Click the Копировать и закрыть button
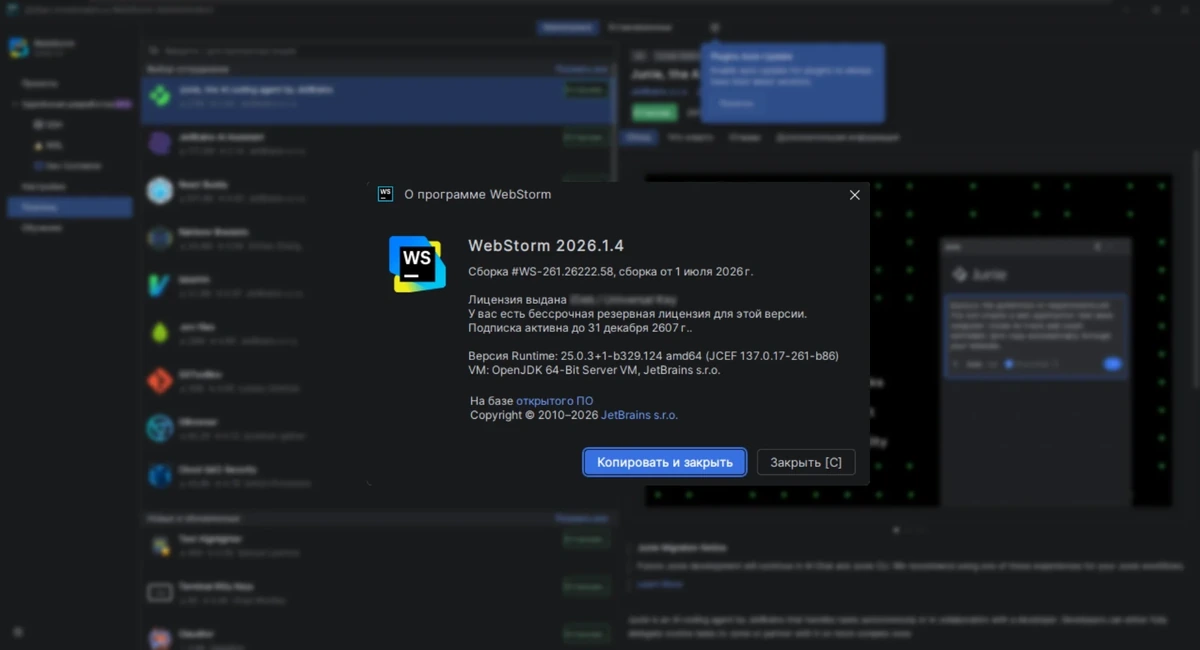This screenshot has width=1200, height=650. pos(665,462)
